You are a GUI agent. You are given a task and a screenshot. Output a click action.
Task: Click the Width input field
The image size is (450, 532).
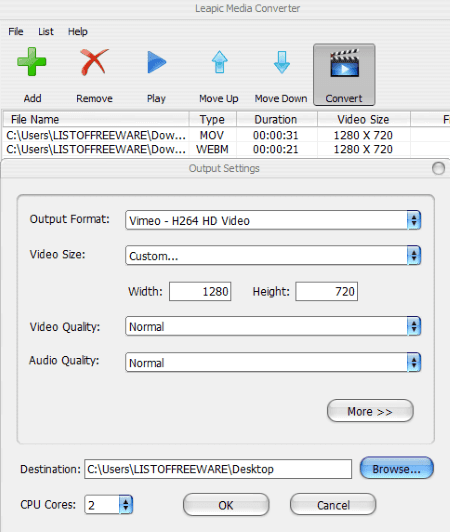[200, 291]
